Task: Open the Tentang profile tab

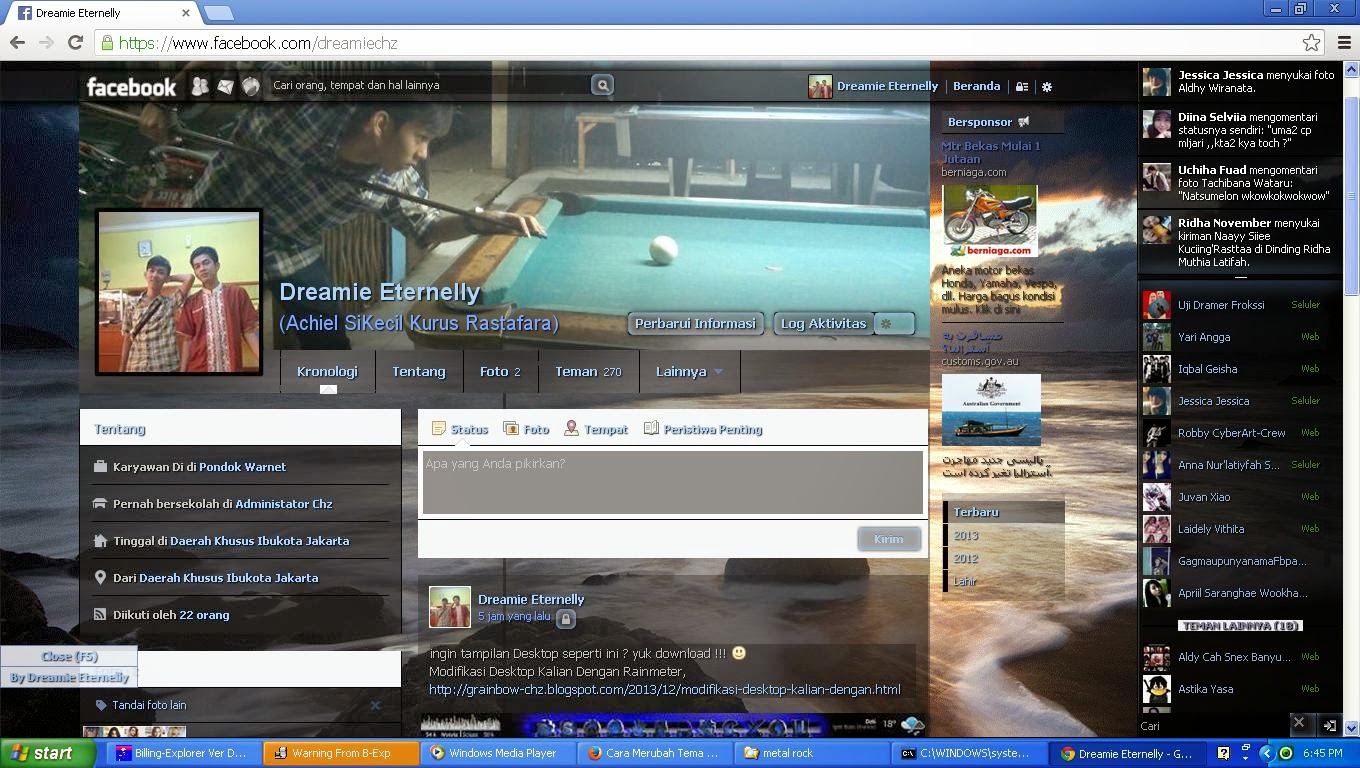Action: pyautogui.click(x=419, y=371)
